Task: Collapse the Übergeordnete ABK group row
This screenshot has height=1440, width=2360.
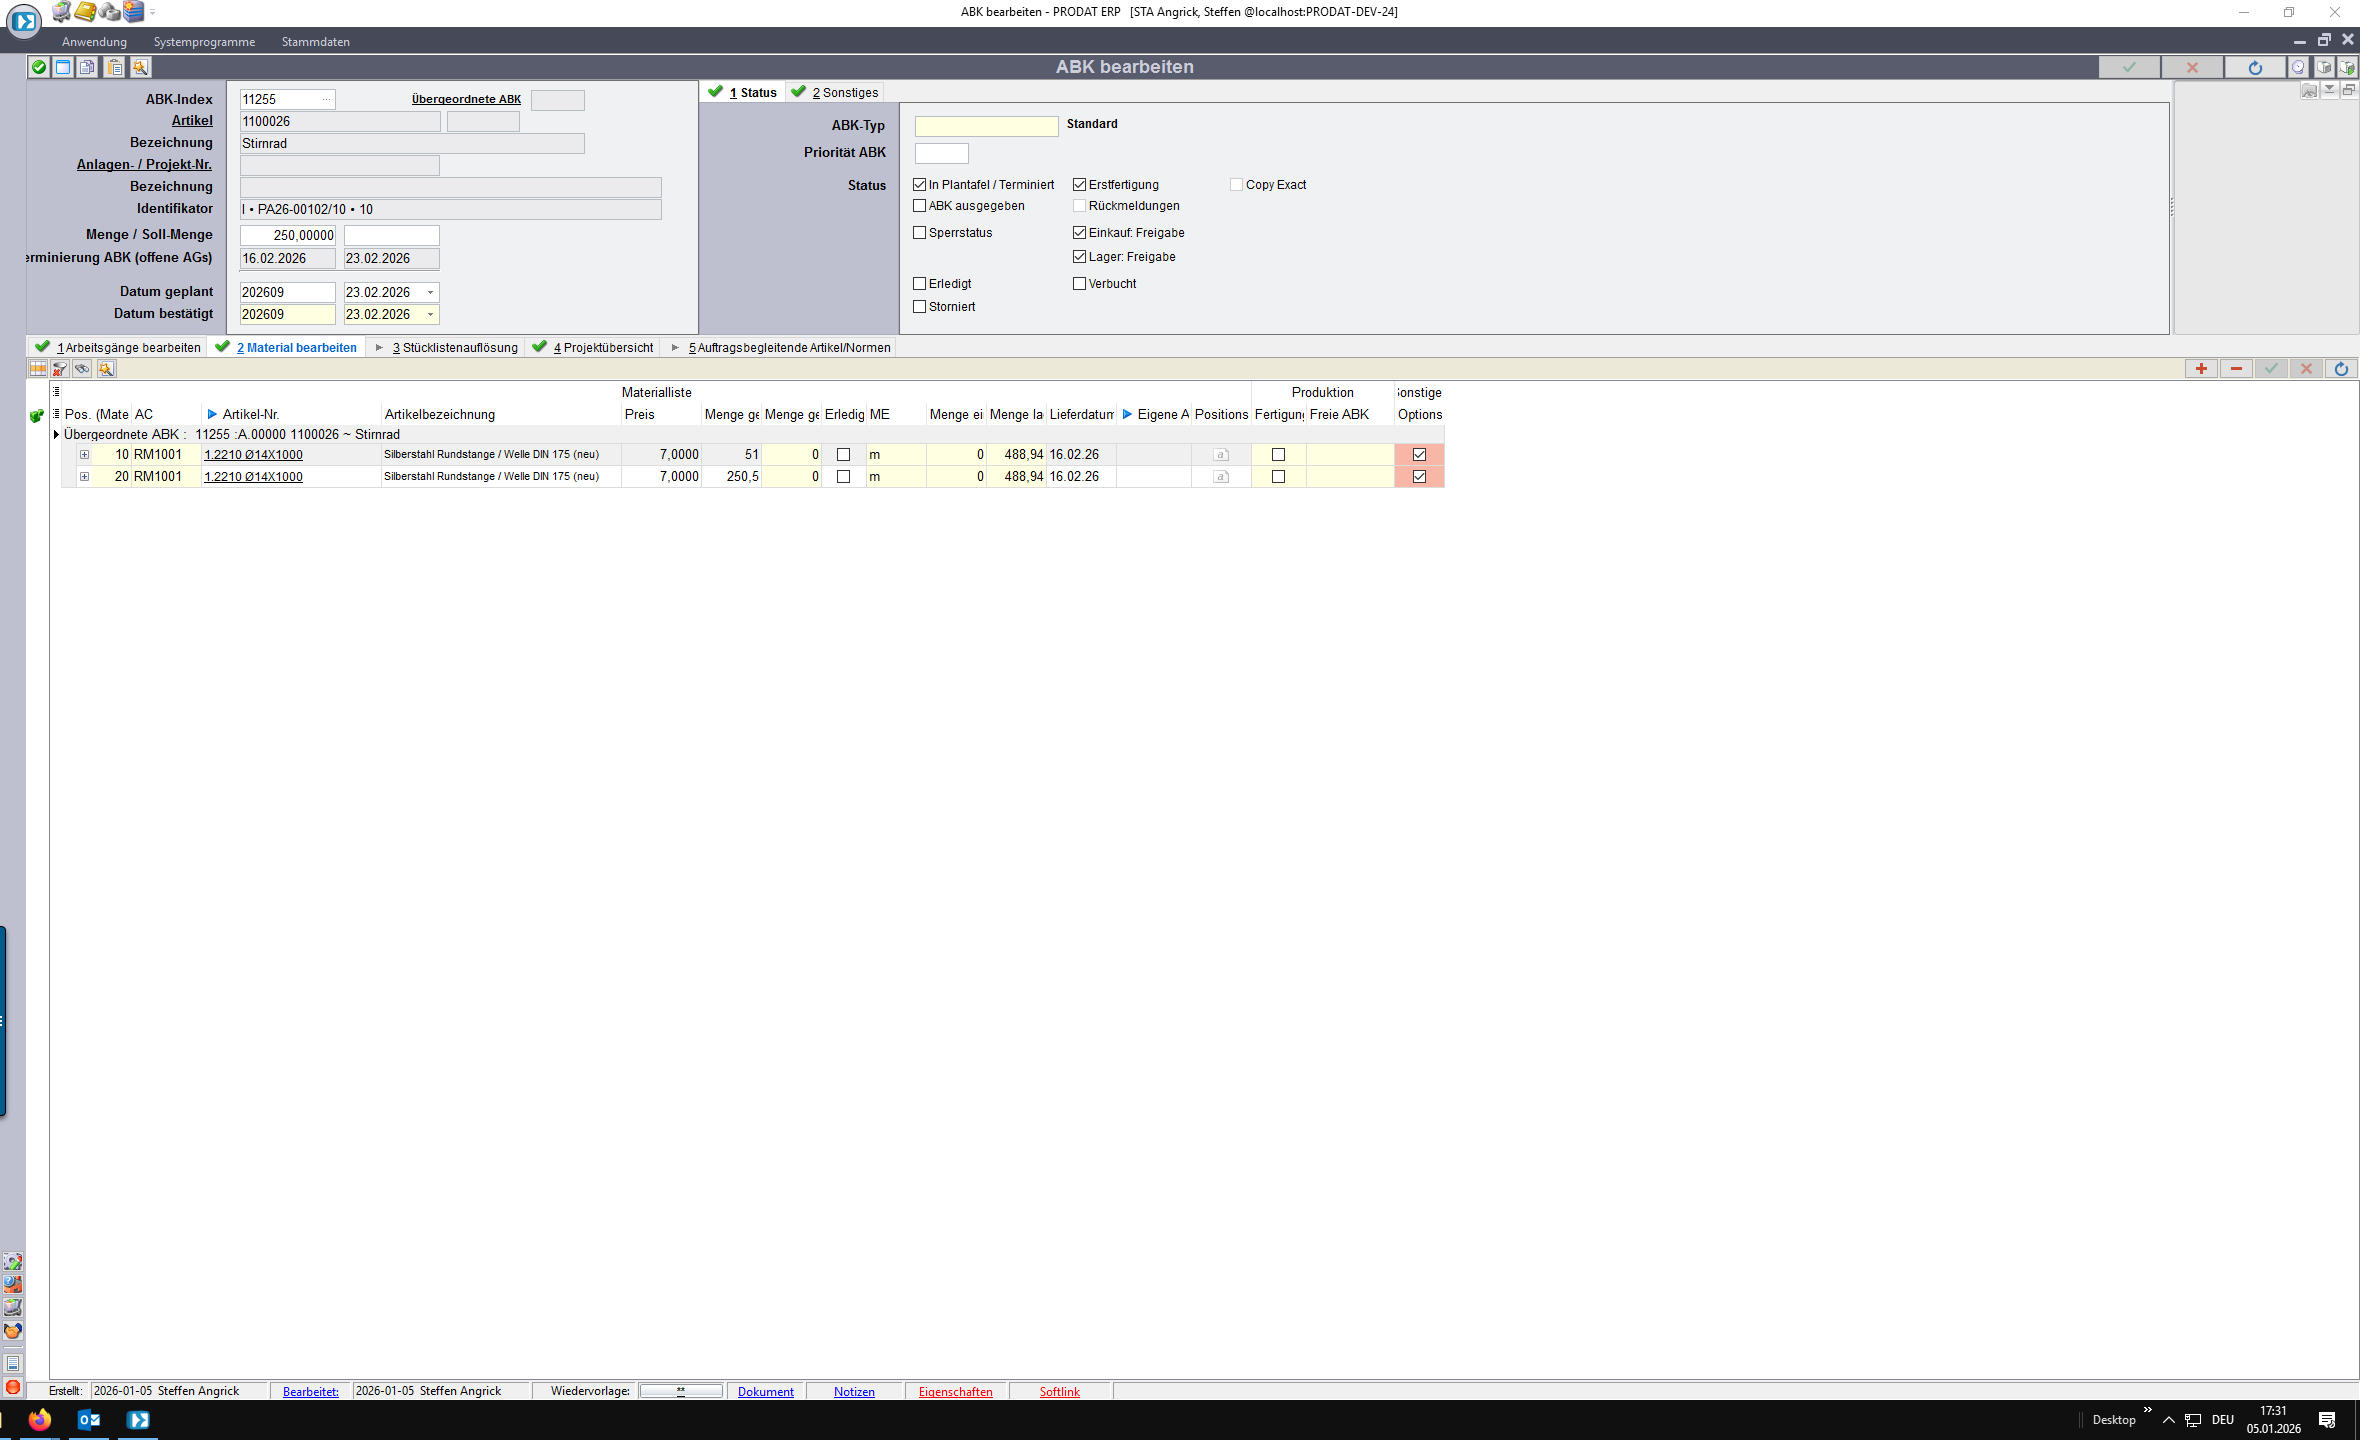Action: pos(56,435)
